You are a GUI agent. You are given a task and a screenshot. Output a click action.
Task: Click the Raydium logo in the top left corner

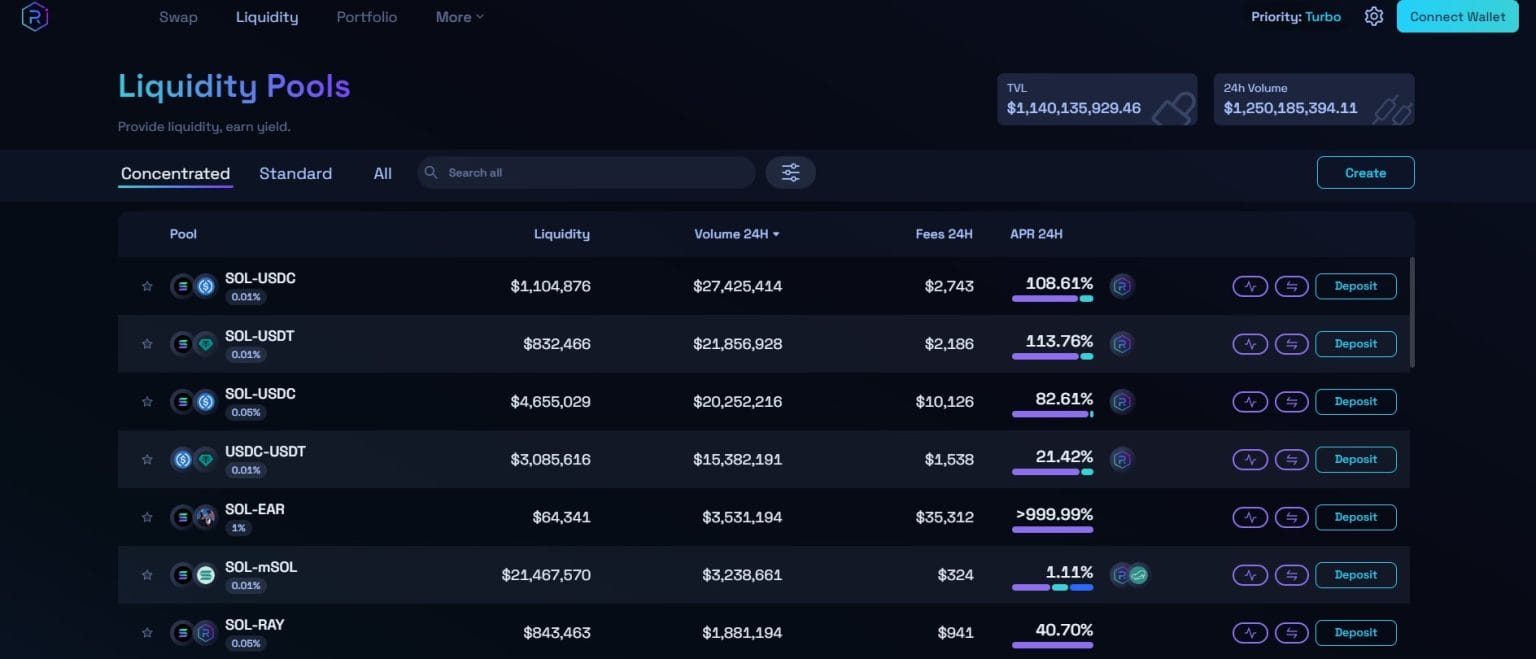click(x=34, y=17)
